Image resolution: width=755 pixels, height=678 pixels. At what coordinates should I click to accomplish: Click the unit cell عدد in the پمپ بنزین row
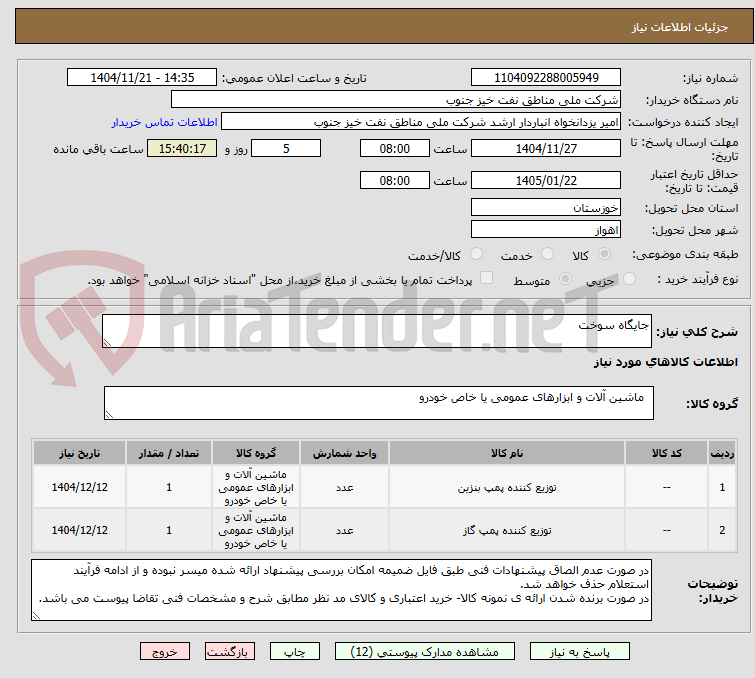(x=344, y=487)
